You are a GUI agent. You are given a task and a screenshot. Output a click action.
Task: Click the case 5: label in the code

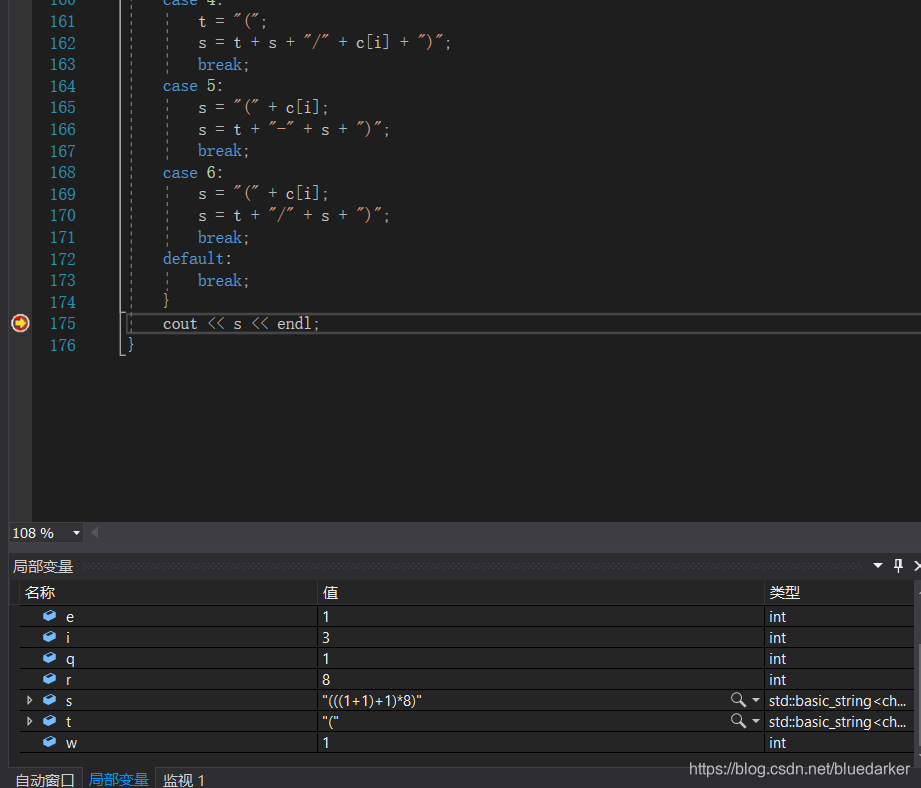click(193, 86)
